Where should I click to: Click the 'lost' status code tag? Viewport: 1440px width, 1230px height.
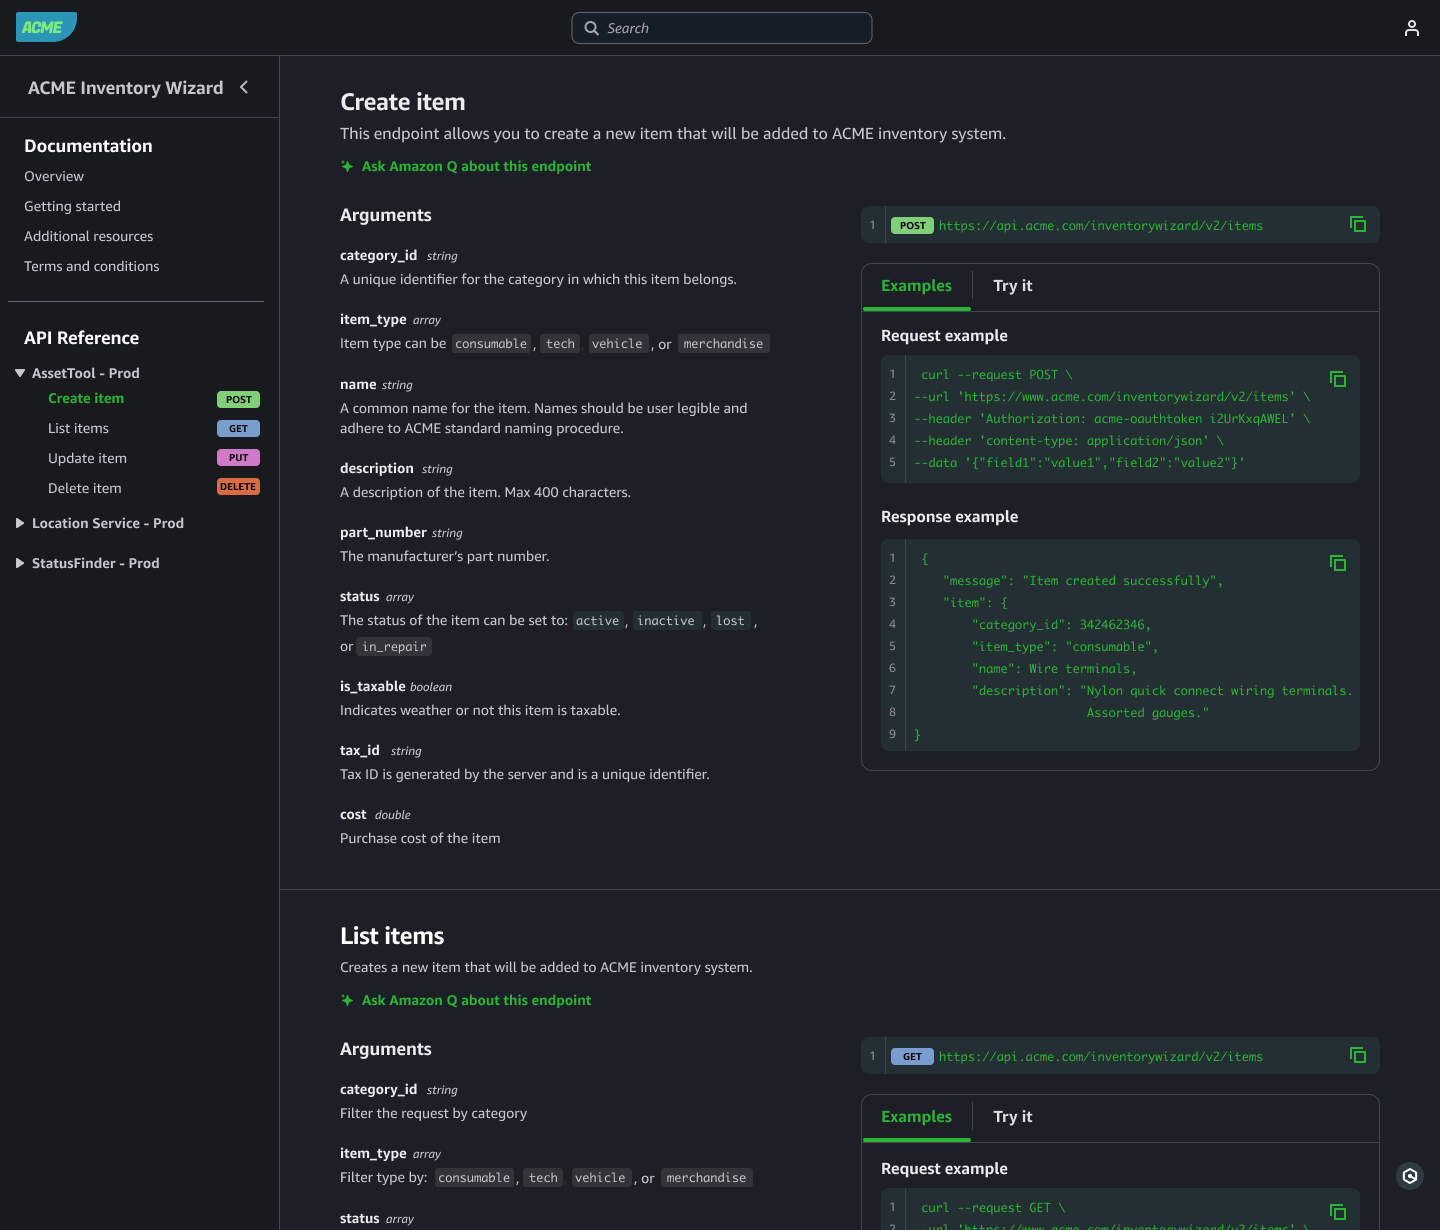click(x=730, y=621)
